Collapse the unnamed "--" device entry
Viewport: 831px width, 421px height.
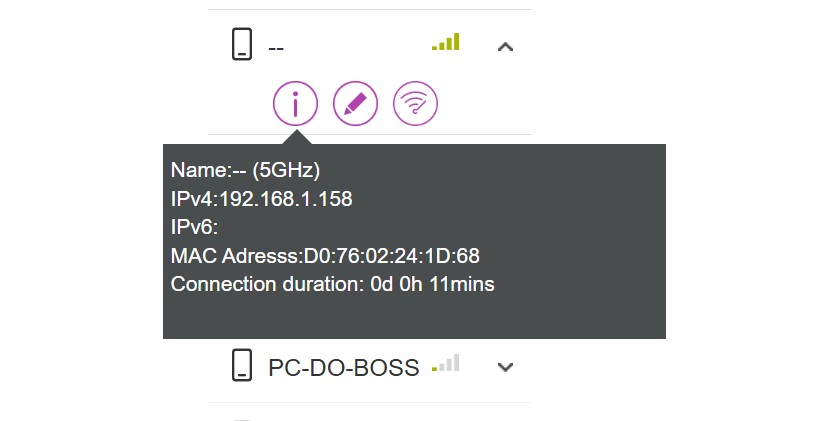[505, 46]
